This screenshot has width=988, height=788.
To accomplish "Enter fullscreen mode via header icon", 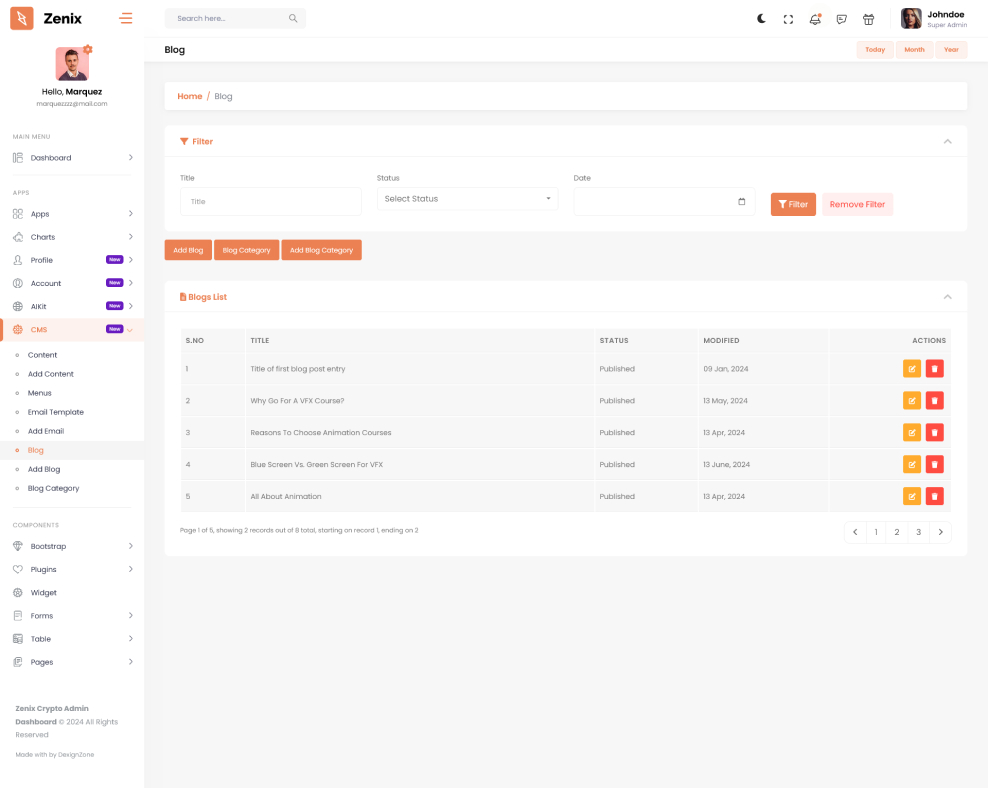I will point(788,19).
